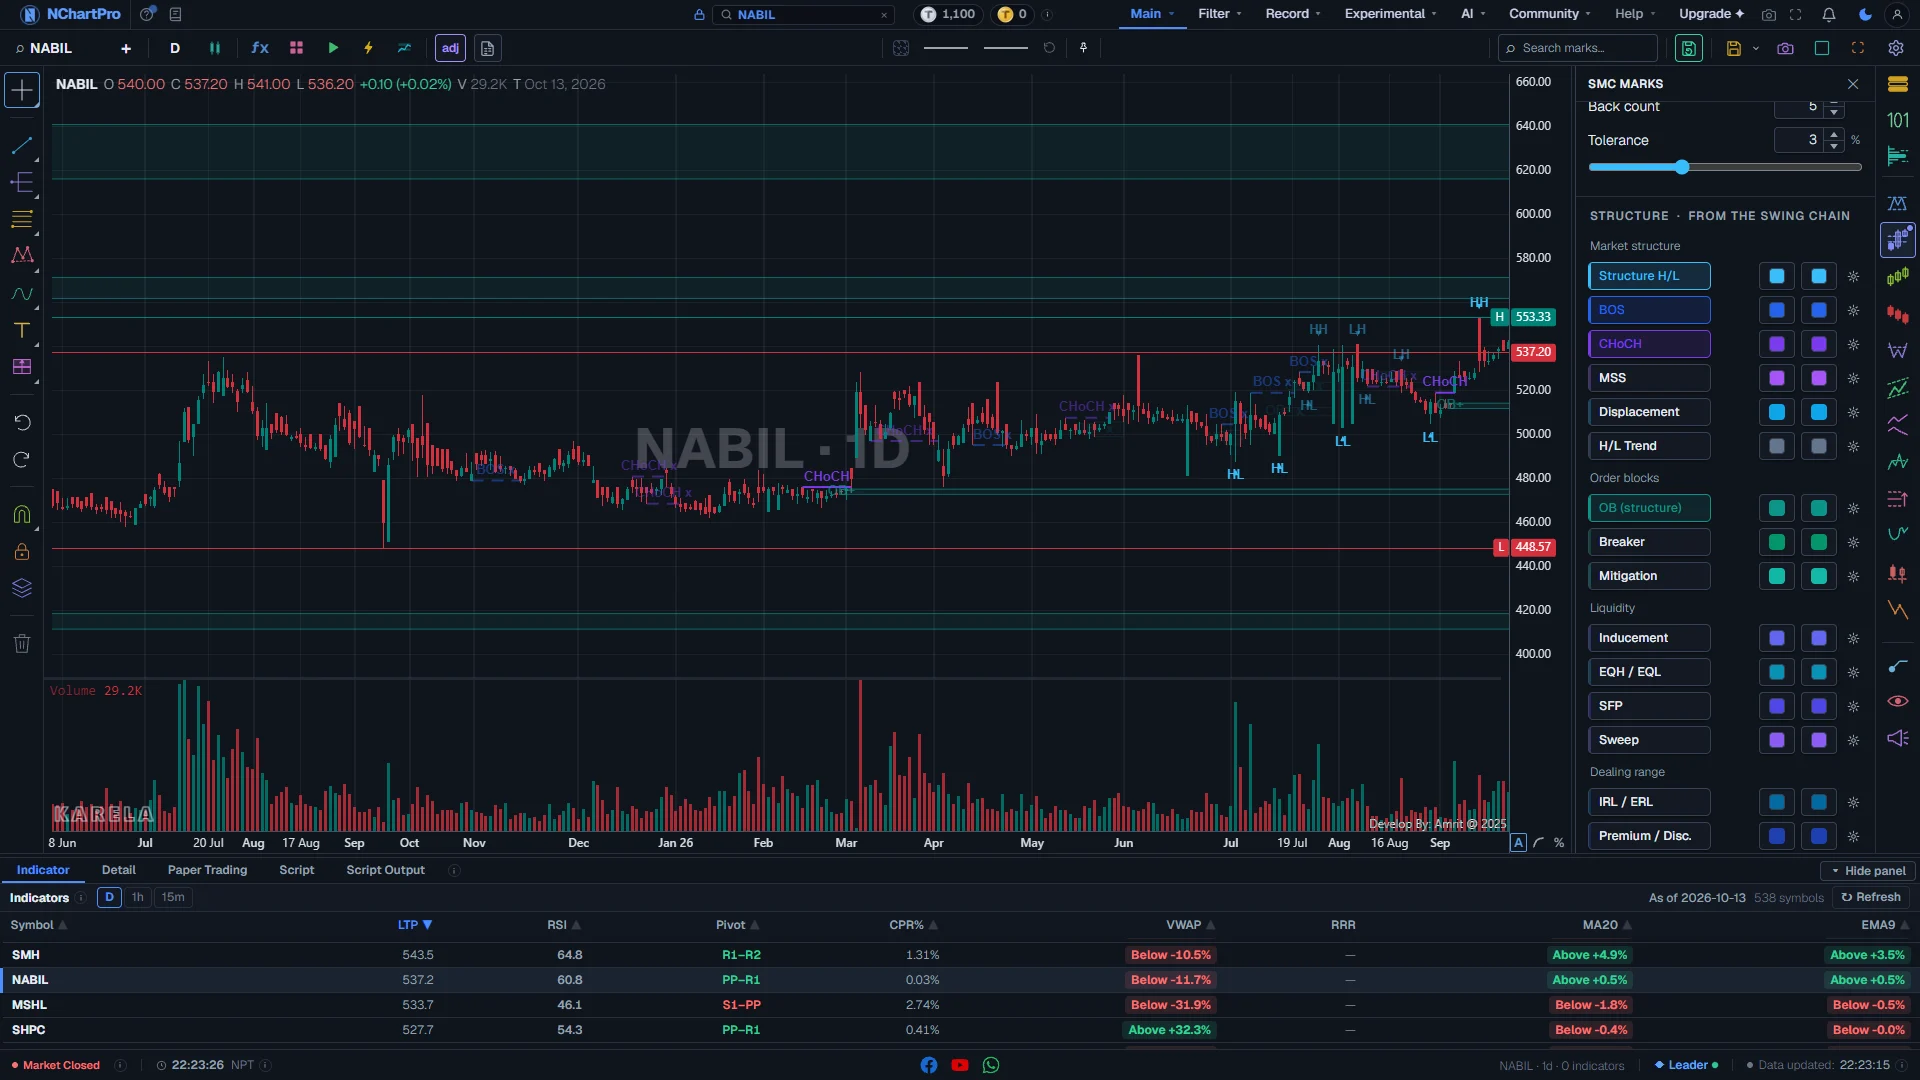Open the Record dropdown menu
This screenshot has width=1920, height=1080.
(x=1293, y=14)
